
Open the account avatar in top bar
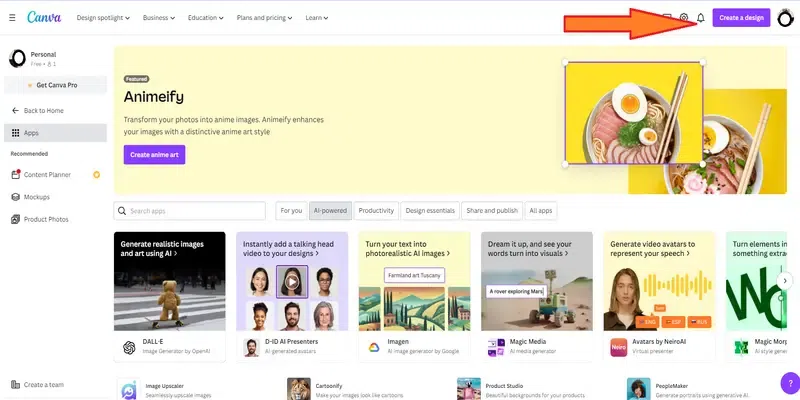click(785, 18)
